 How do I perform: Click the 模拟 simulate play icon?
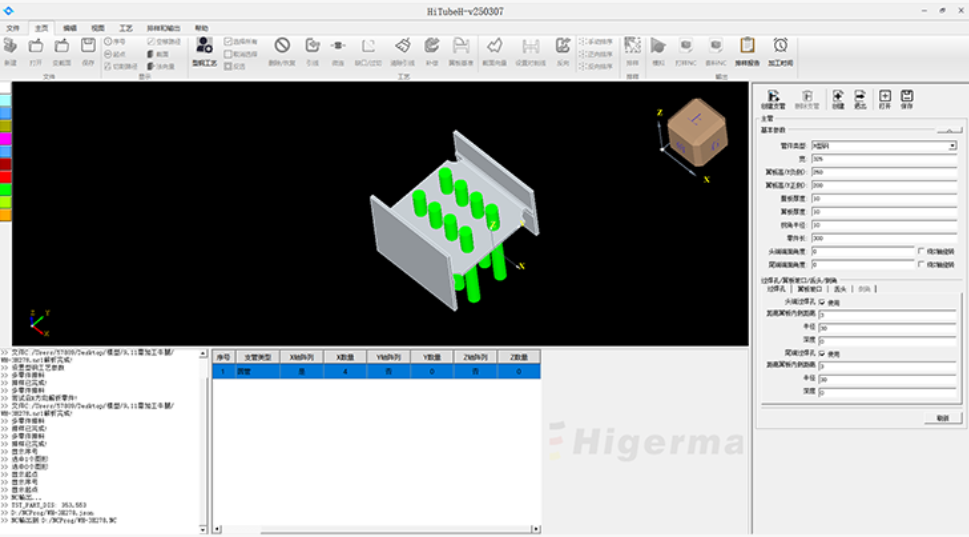[x=658, y=49]
